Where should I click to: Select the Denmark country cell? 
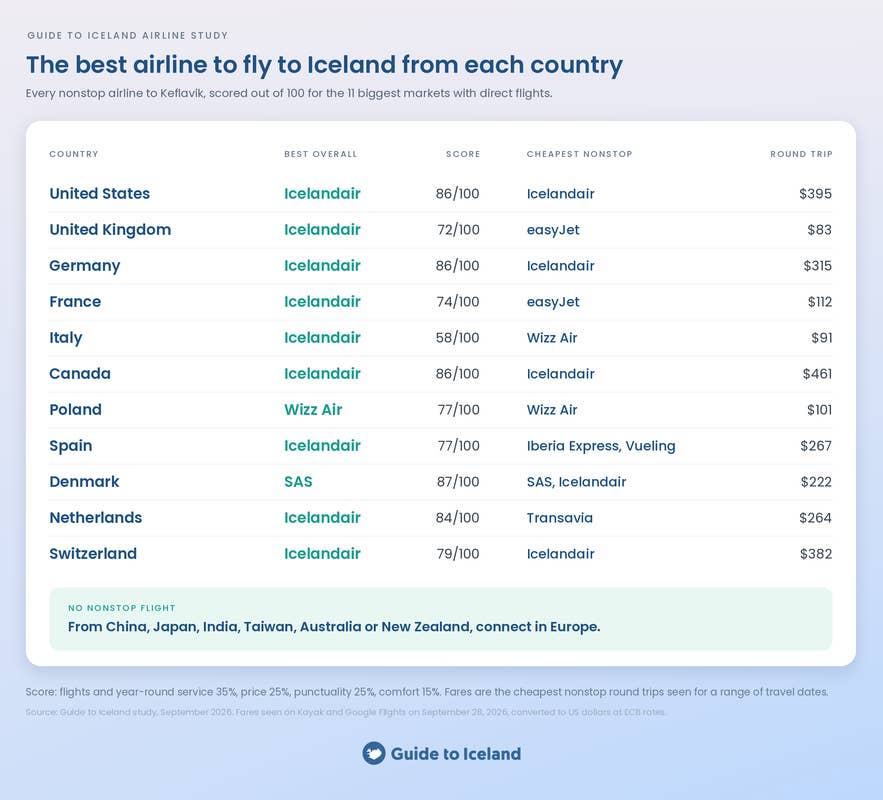click(84, 482)
